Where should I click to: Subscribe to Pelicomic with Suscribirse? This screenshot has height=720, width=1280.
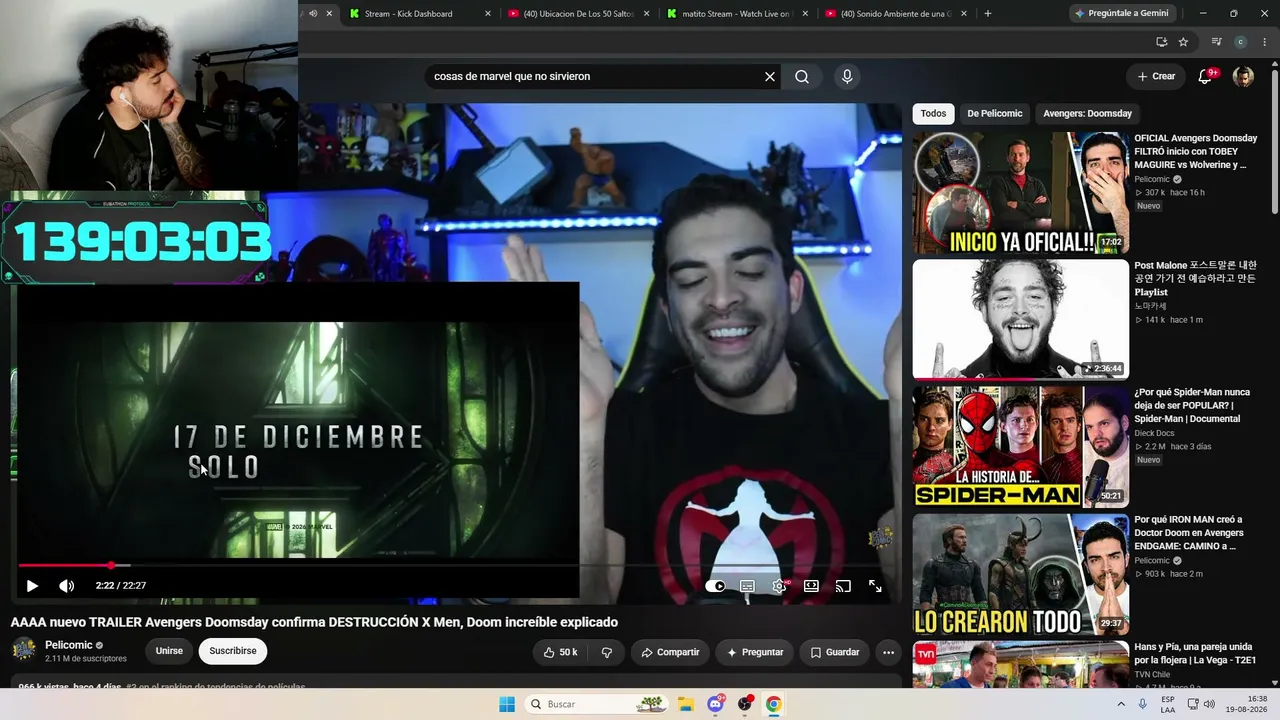(x=233, y=651)
